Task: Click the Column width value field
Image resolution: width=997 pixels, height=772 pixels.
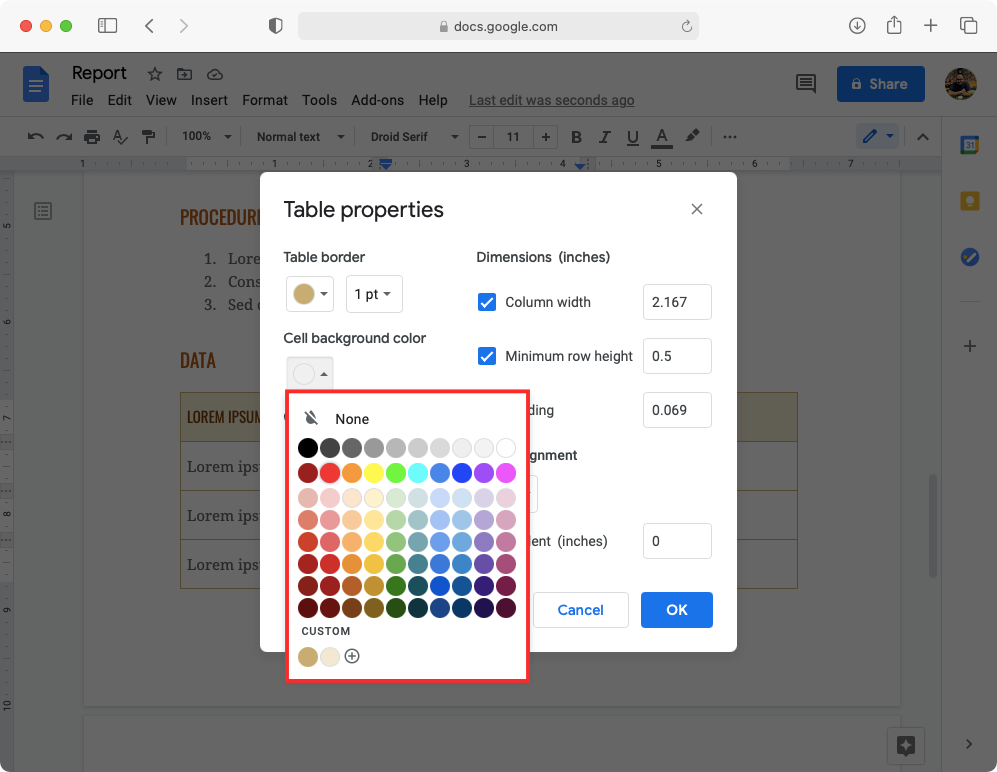Action: coord(677,302)
